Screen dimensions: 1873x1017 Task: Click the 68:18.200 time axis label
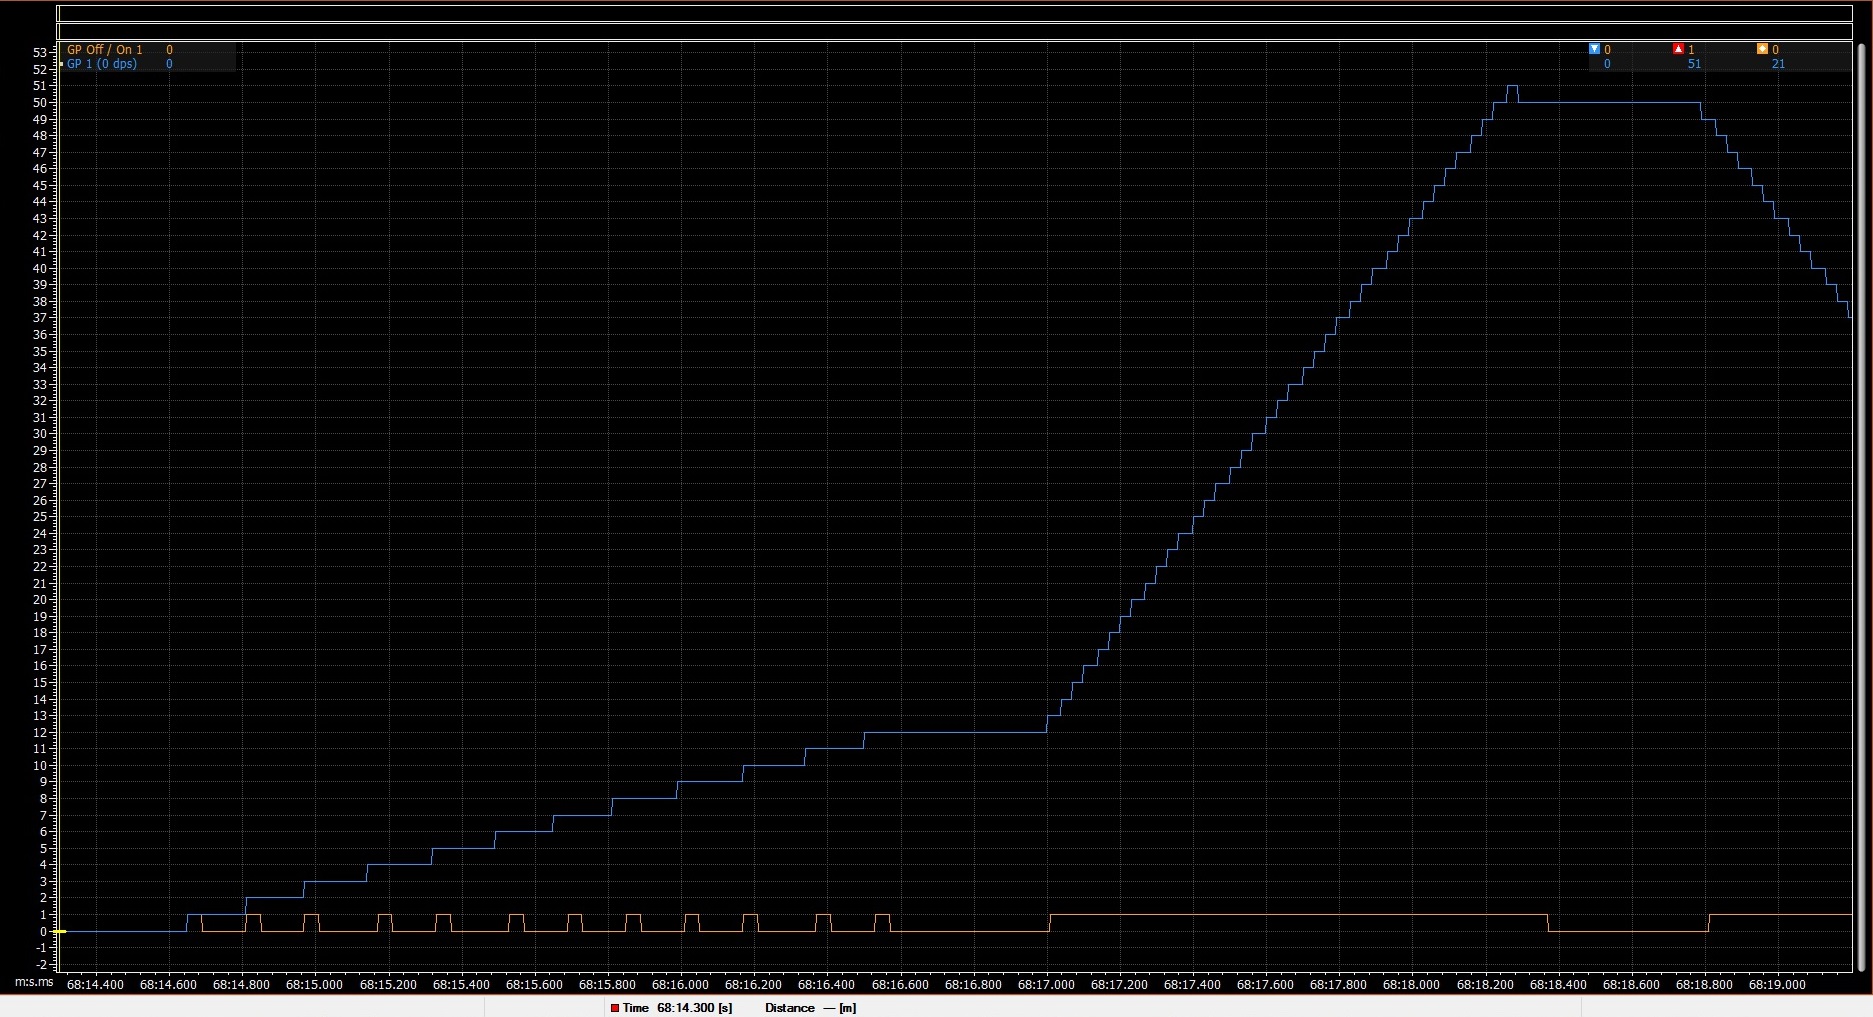click(1485, 985)
